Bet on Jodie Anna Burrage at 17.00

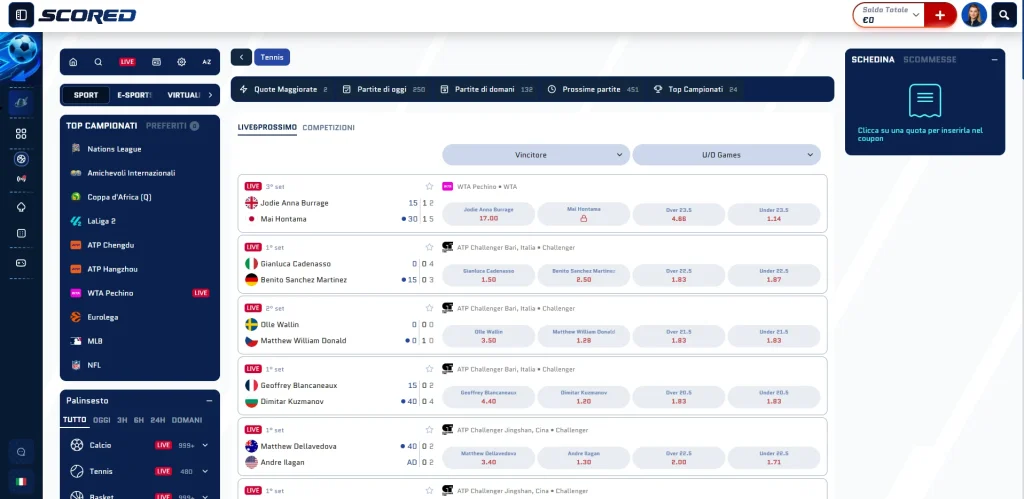point(488,214)
